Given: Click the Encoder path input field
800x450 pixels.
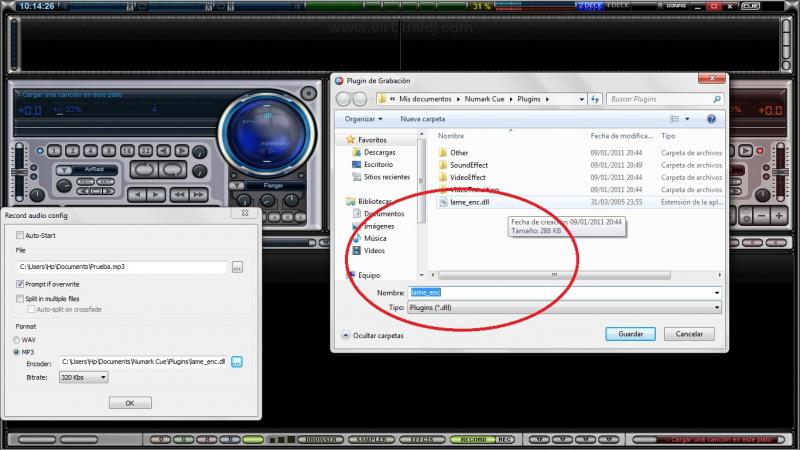Looking at the screenshot, I should point(143,362).
